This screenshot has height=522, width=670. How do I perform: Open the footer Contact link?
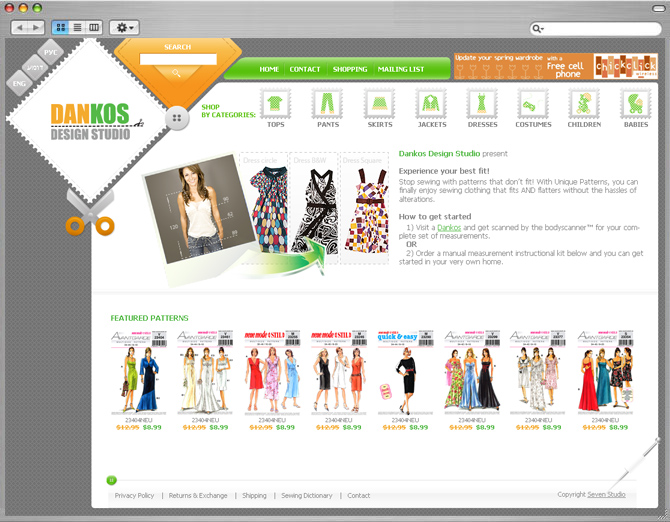pyautogui.click(x=359, y=496)
